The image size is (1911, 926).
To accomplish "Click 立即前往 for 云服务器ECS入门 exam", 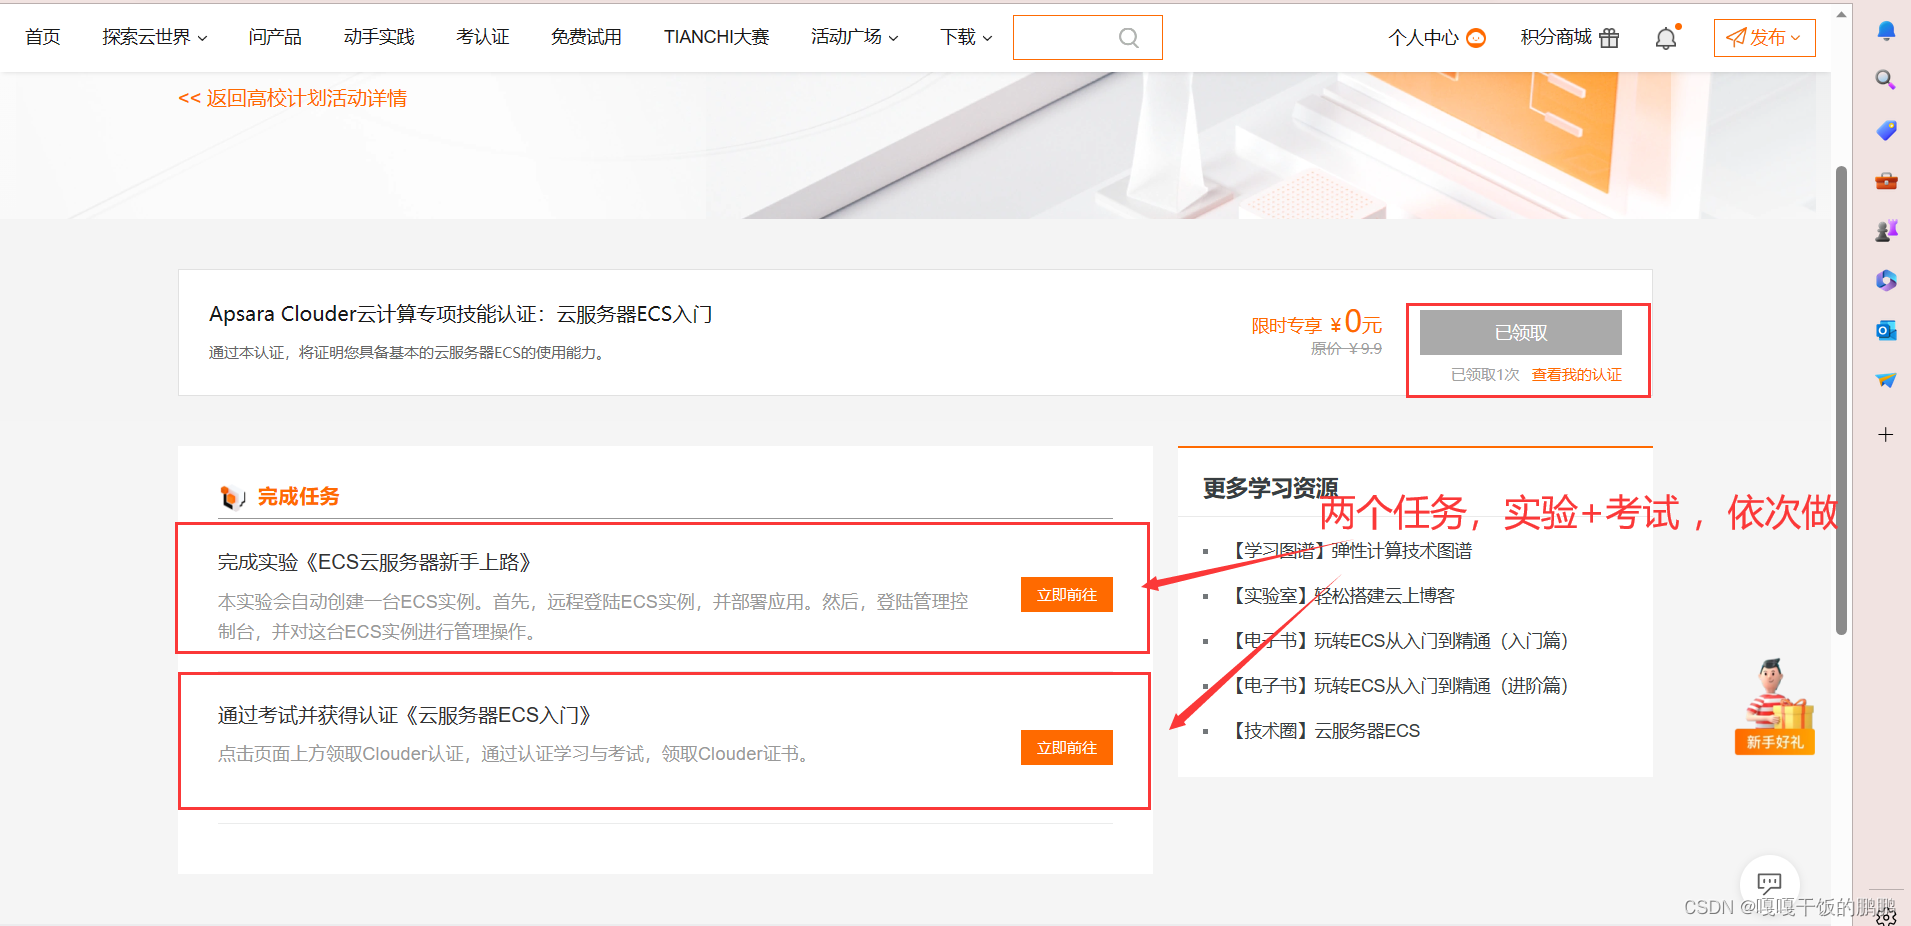I will (x=1067, y=748).
